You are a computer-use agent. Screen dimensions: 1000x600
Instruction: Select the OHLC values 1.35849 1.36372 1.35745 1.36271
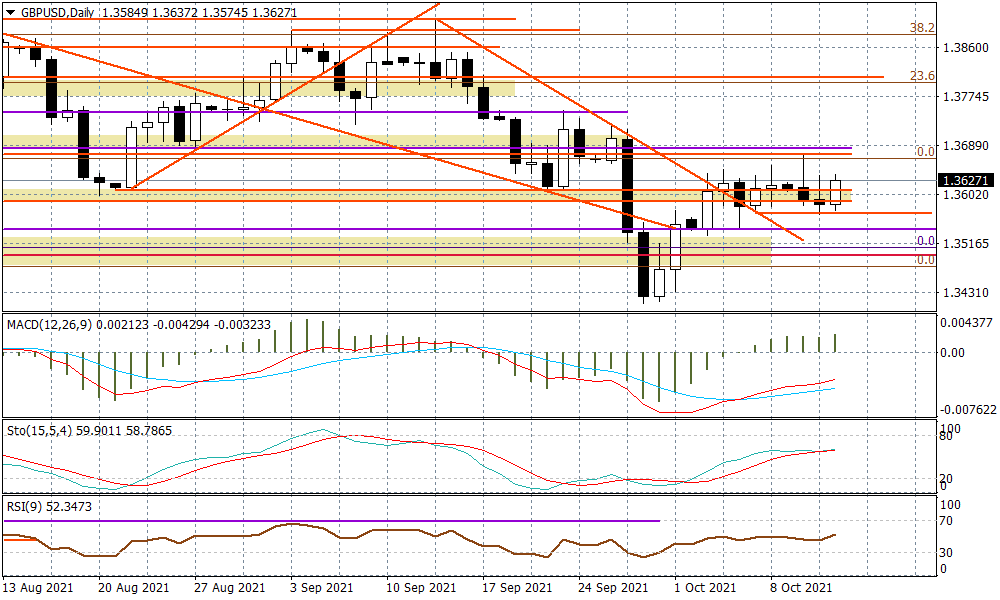(x=198, y=12)
